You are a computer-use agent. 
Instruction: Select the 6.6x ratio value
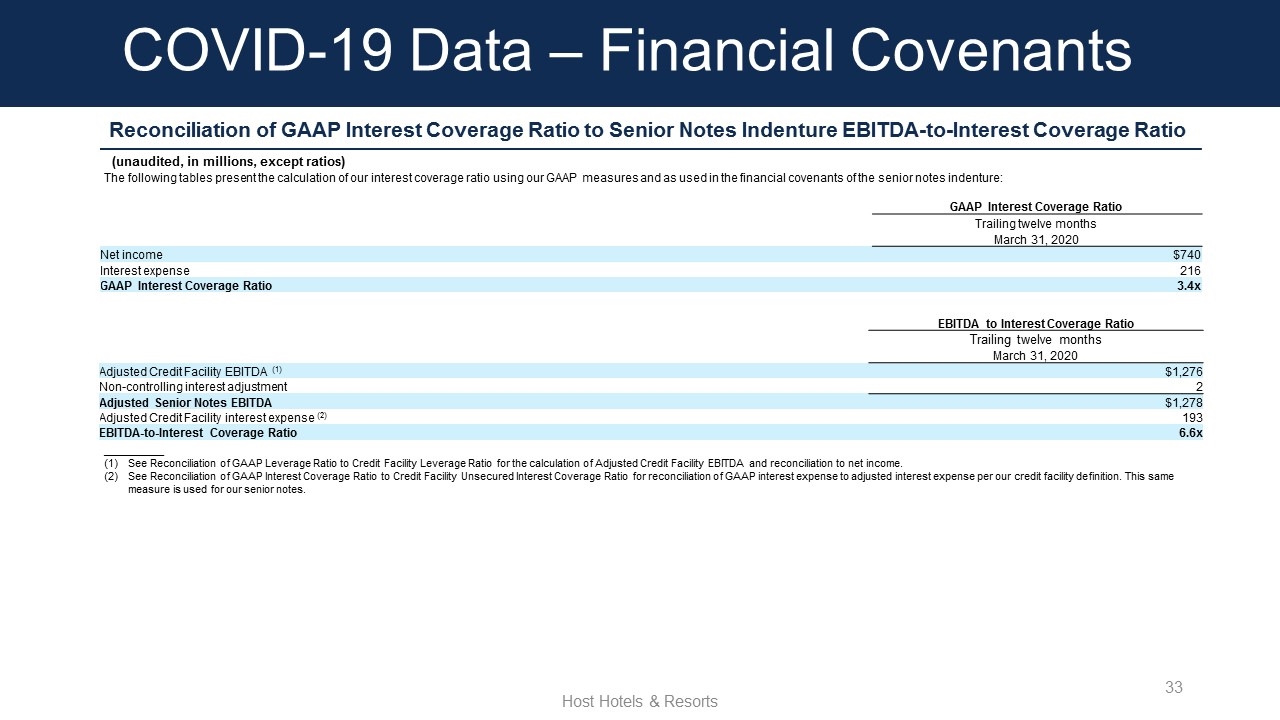[1190, 433]
